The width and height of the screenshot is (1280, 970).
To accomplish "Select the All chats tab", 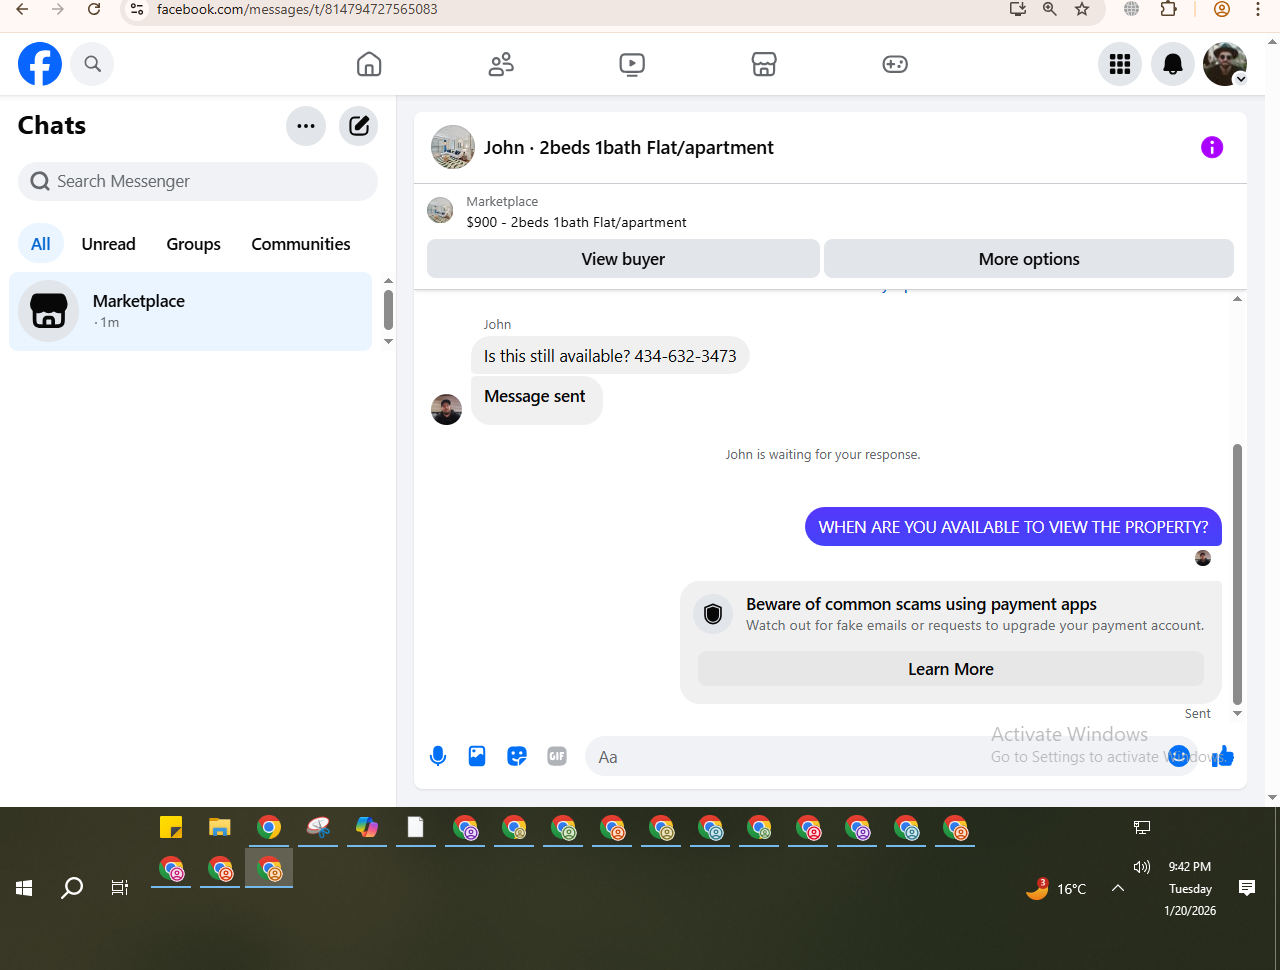I will 41,244.
